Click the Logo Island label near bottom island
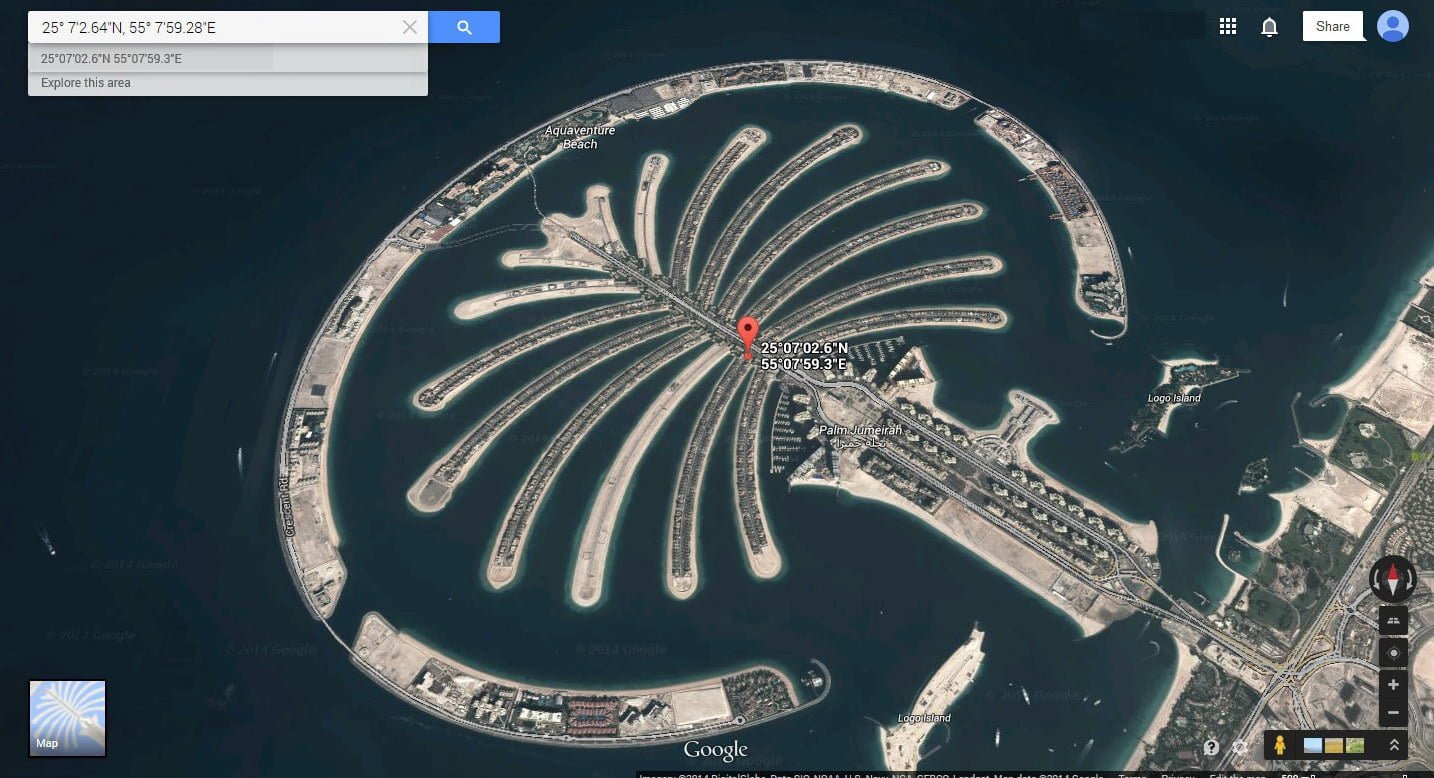The width and height of the screenshot is (1434, 778). tap(924, 718)
